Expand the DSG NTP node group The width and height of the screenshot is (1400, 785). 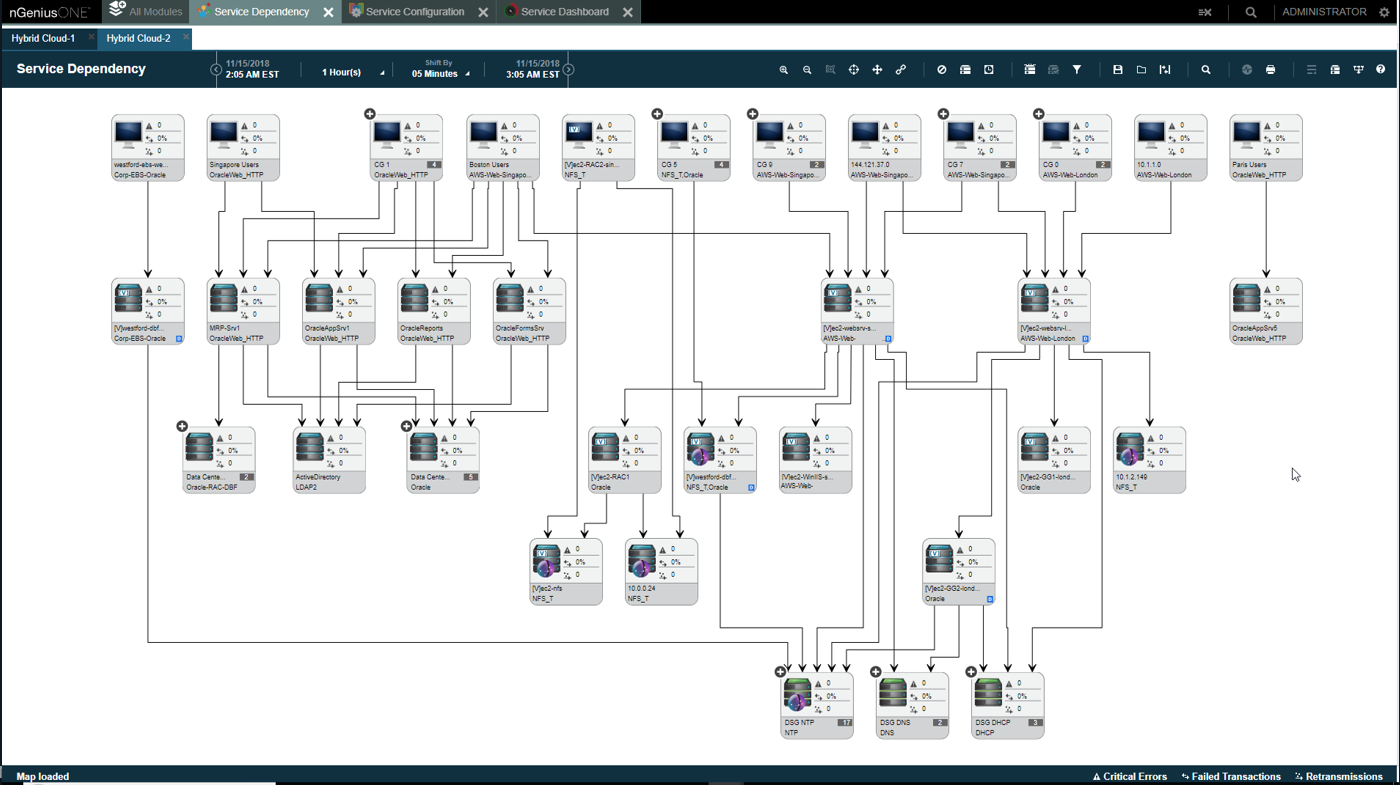[780, 672]
